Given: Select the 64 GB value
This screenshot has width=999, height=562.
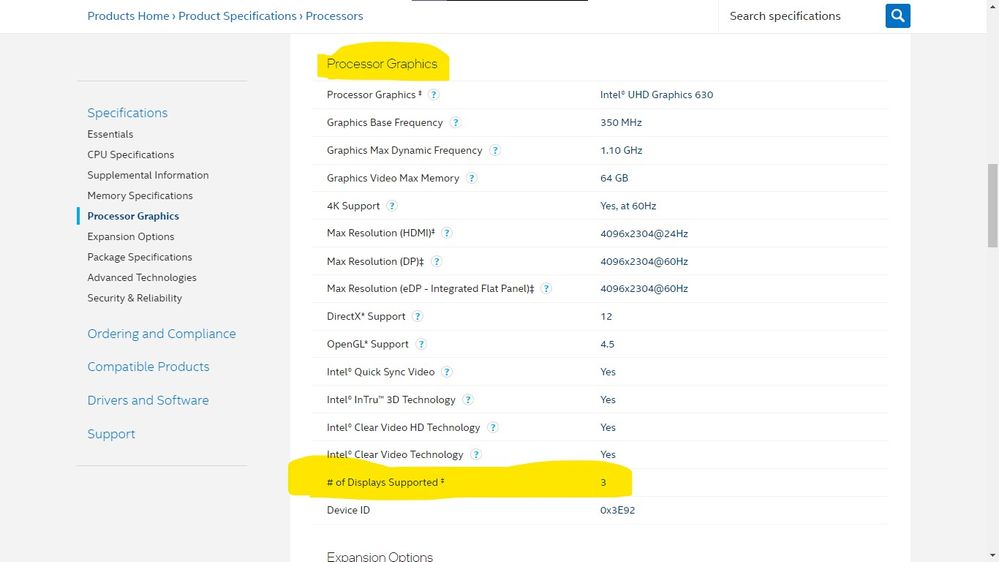Looking at the screenshot, I should tap(614, 178).
